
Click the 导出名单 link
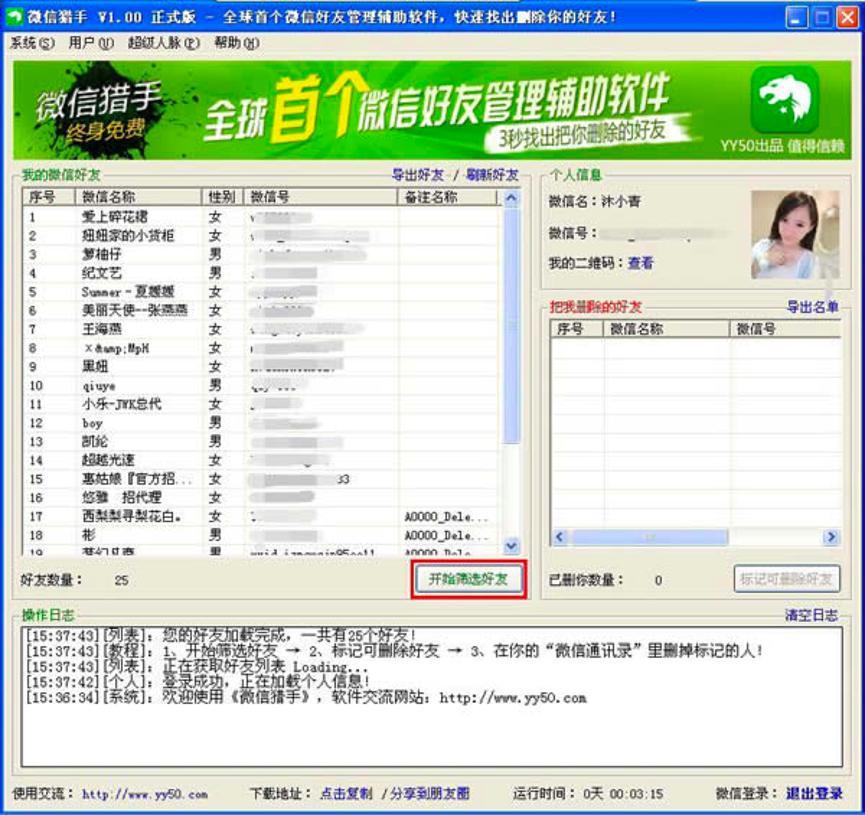coord(811,307)
